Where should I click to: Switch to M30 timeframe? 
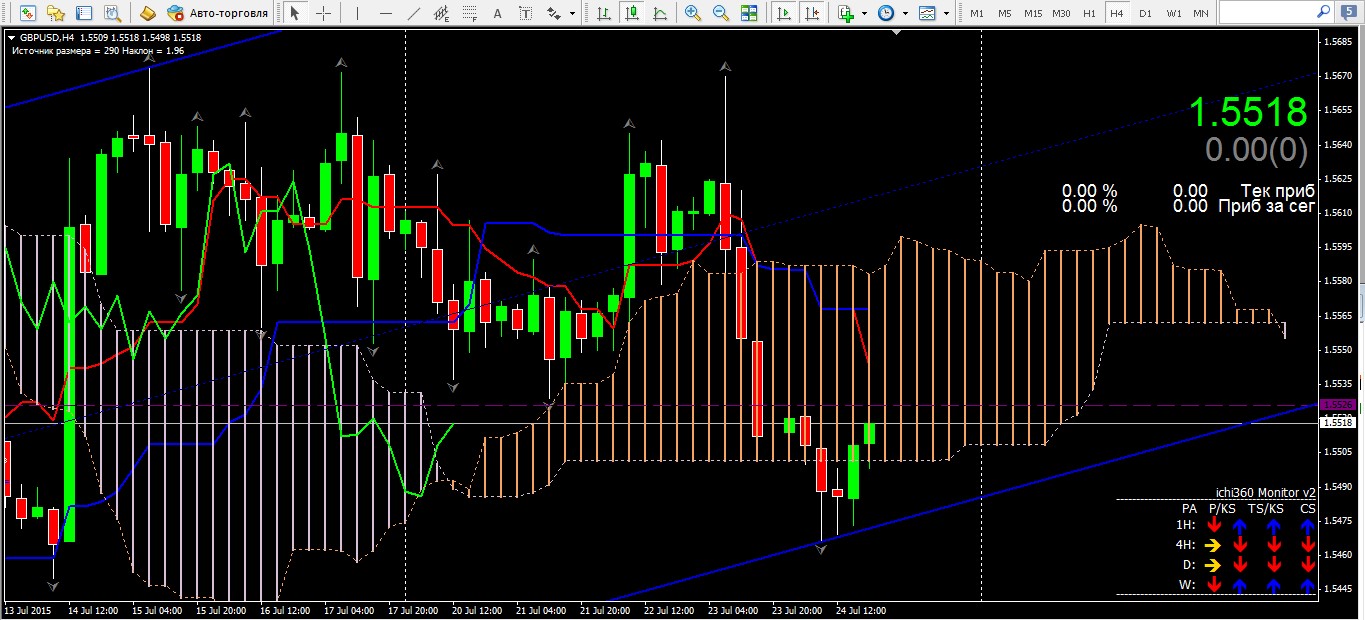pos(1061,13)
